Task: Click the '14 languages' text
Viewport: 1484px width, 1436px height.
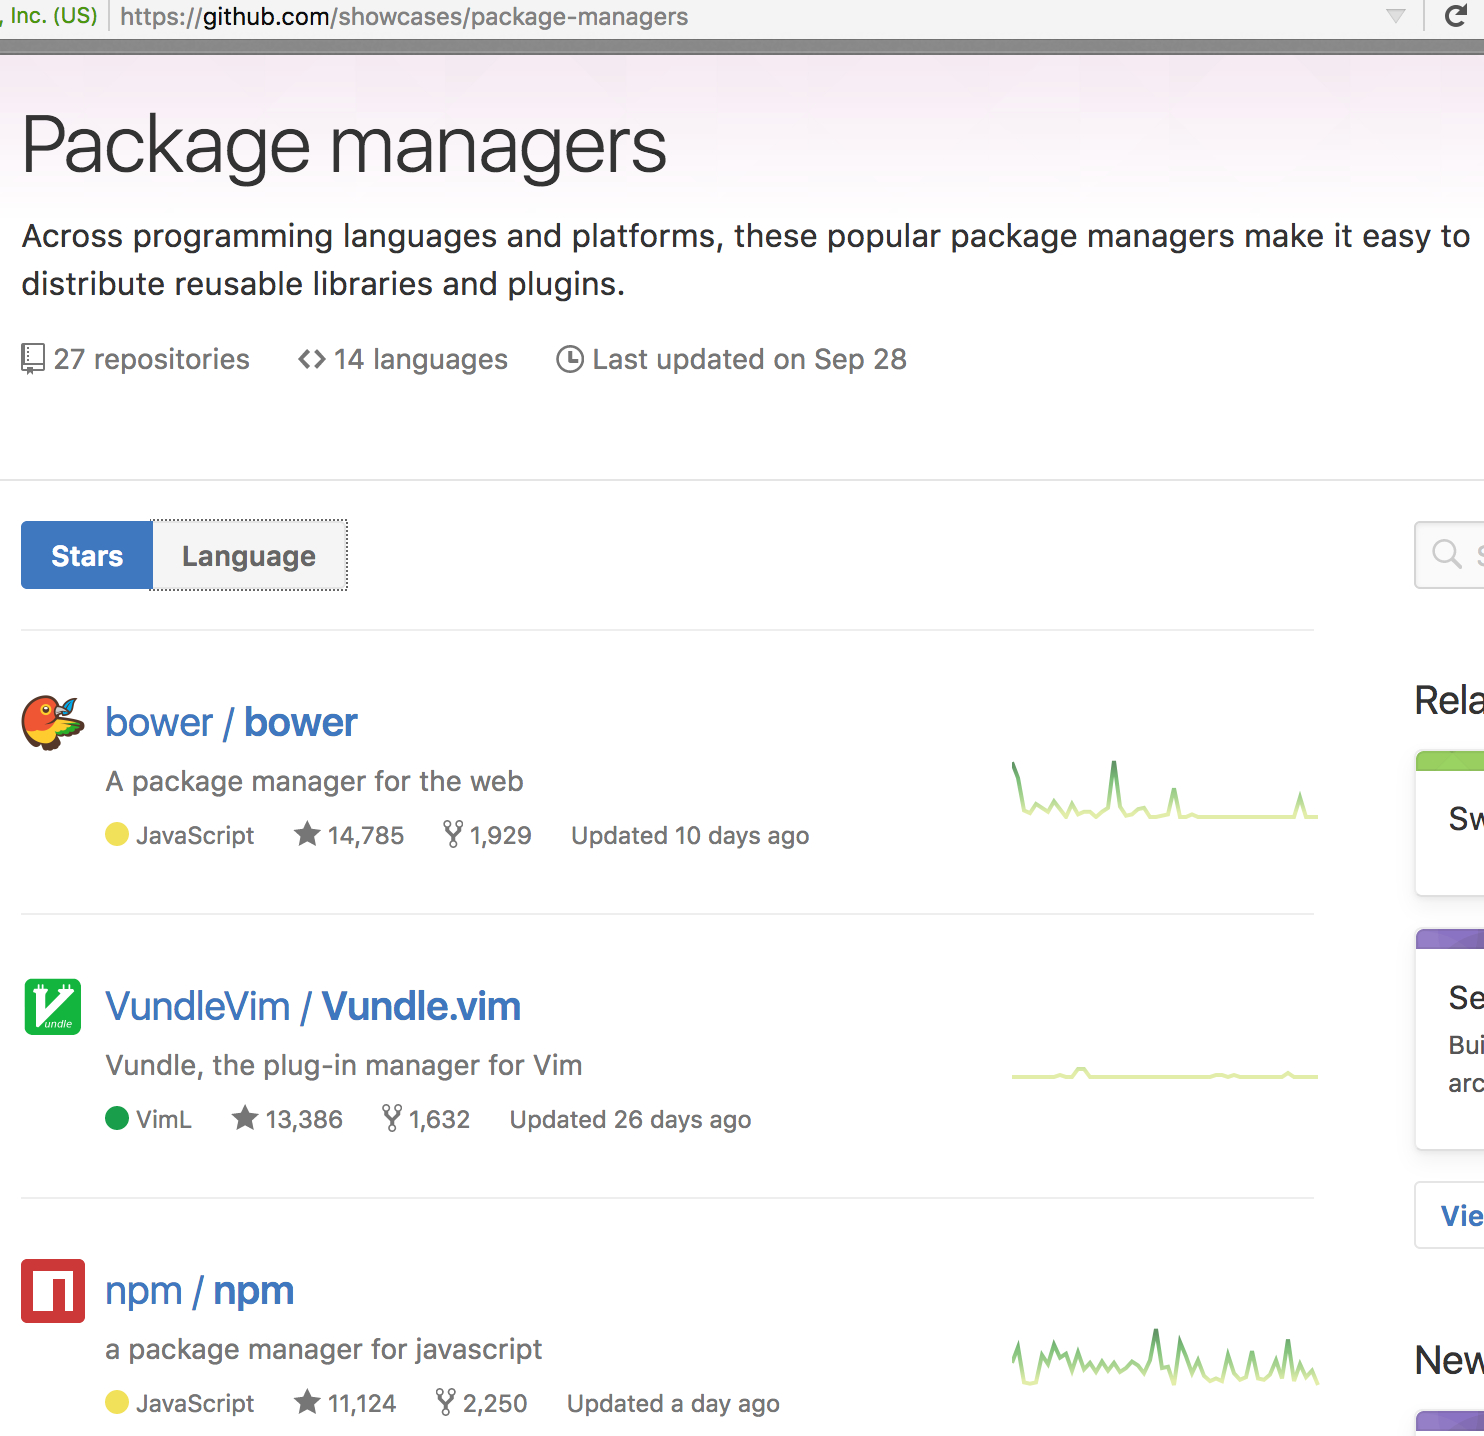Action: click(421, 359)
